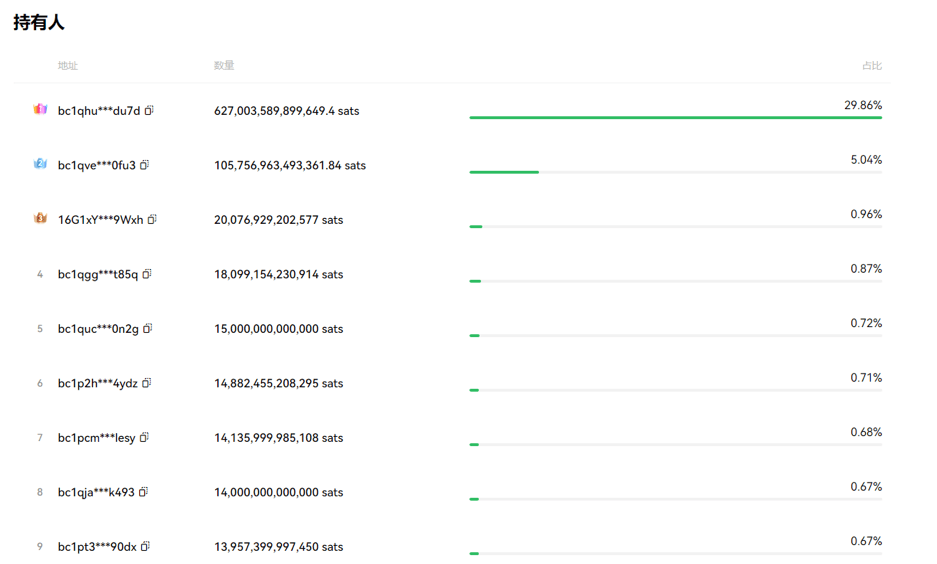The height and width of the screenshot is (564, 937).
Task: Open holder address bc1qve***0fu3
Action: tap(96, 166)
